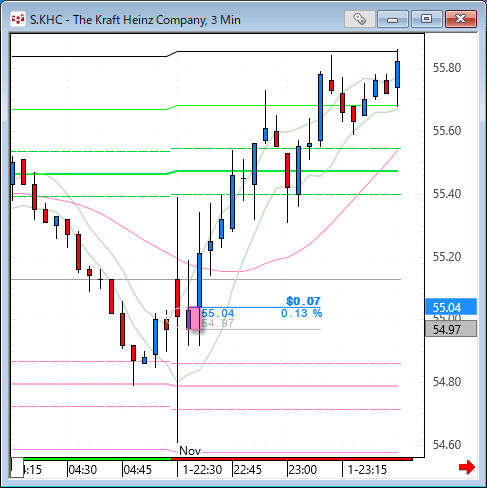The image size is (487, 488).
Task: Click the 0.13 % annotation text
Action: pyautogui.click(x=302, y=313)
